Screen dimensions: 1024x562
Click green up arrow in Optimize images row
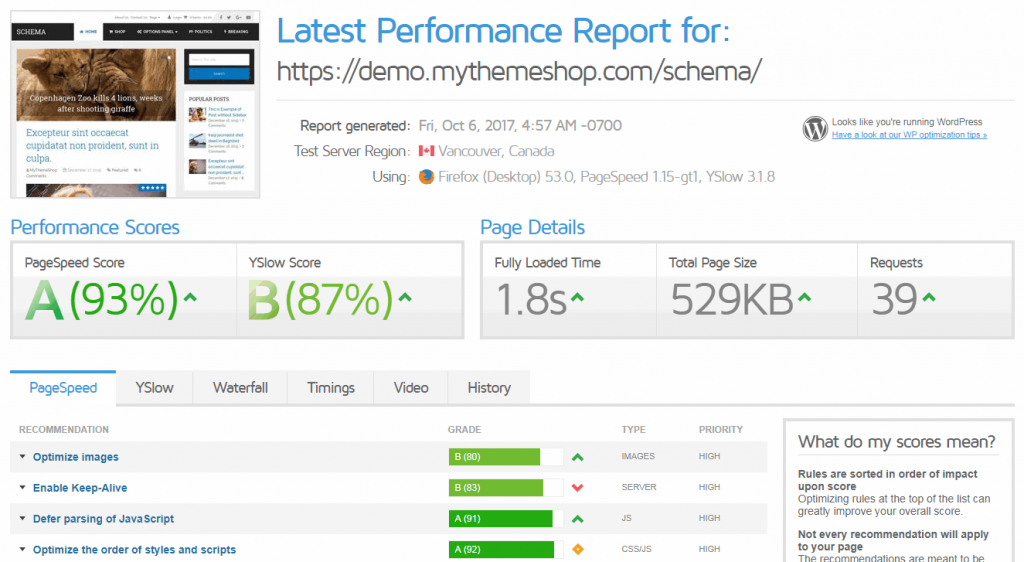tap(577, 458)
